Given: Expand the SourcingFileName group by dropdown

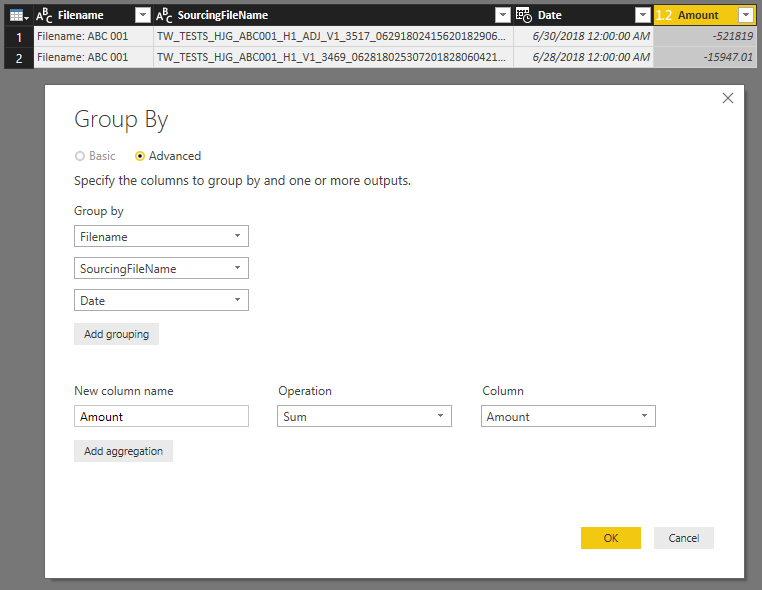Looking at the screenshot, I should (x=161, y=268).
